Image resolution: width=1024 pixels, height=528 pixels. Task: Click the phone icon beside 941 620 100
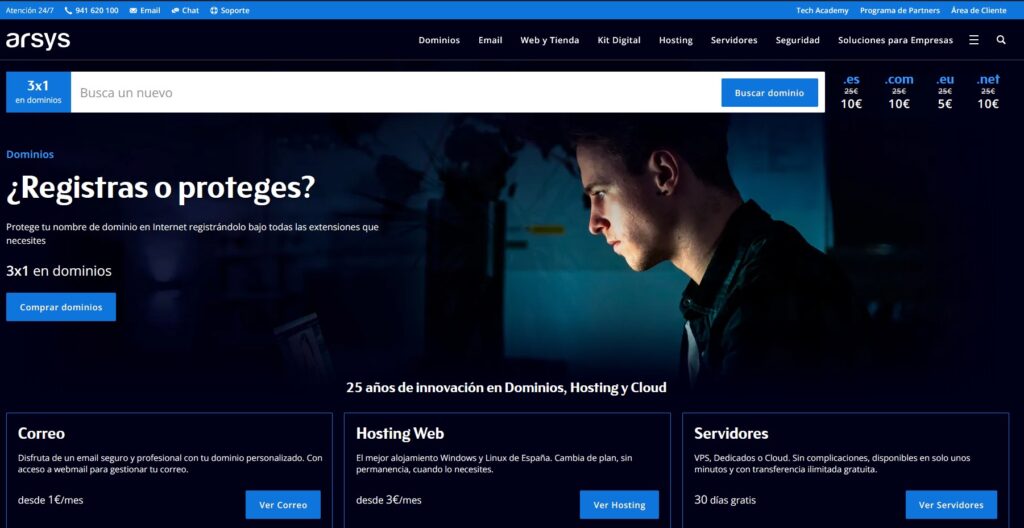coord(68,10)
